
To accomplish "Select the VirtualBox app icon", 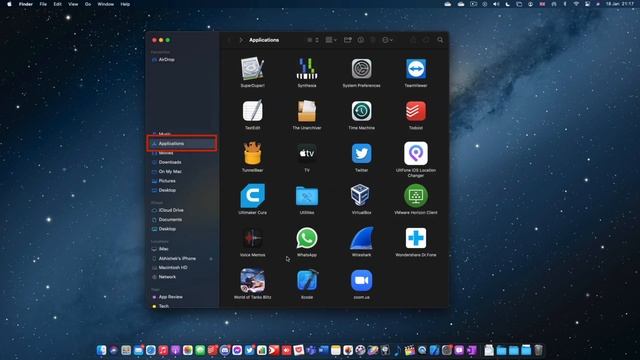I will pyautogui.click(x=360, y=196).
